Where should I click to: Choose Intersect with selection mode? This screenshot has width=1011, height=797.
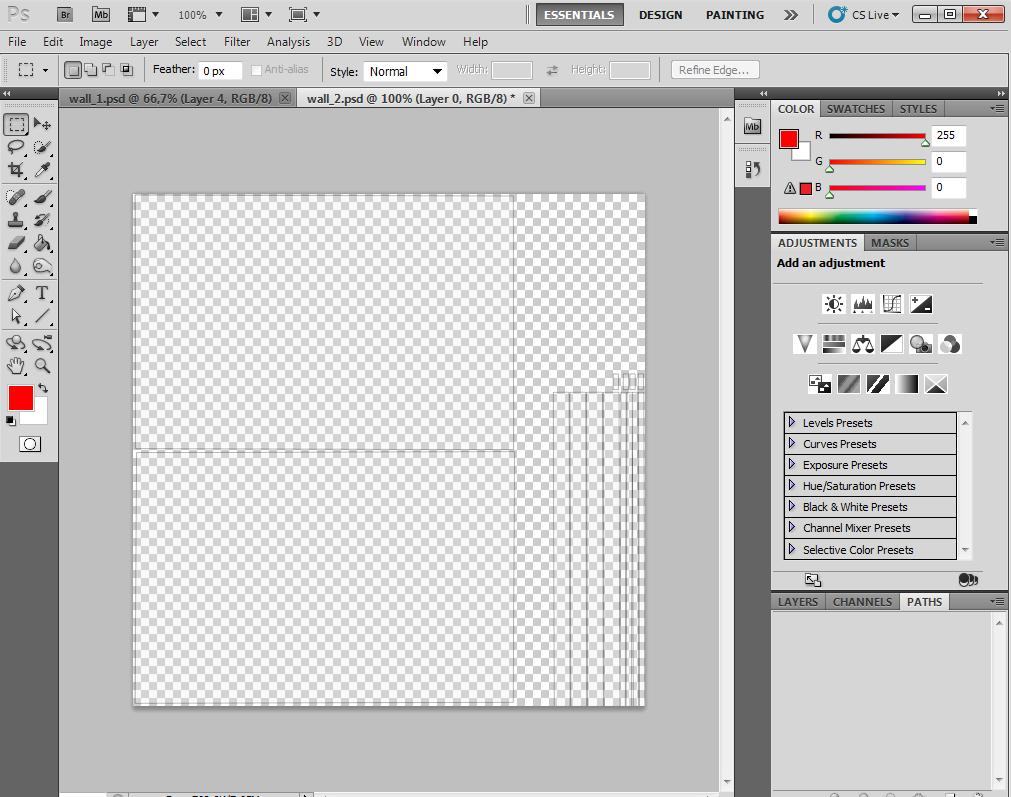(x=126, y=70)
